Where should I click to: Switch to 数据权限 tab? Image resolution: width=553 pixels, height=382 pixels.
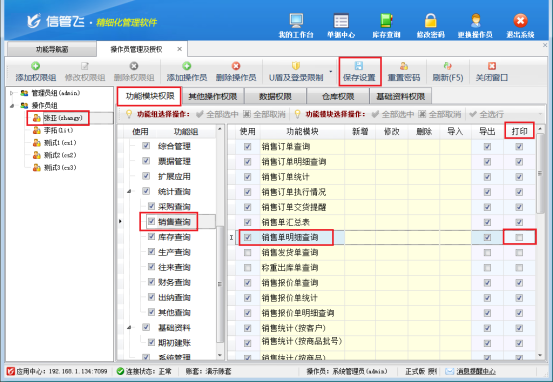(x=275, y=96)
